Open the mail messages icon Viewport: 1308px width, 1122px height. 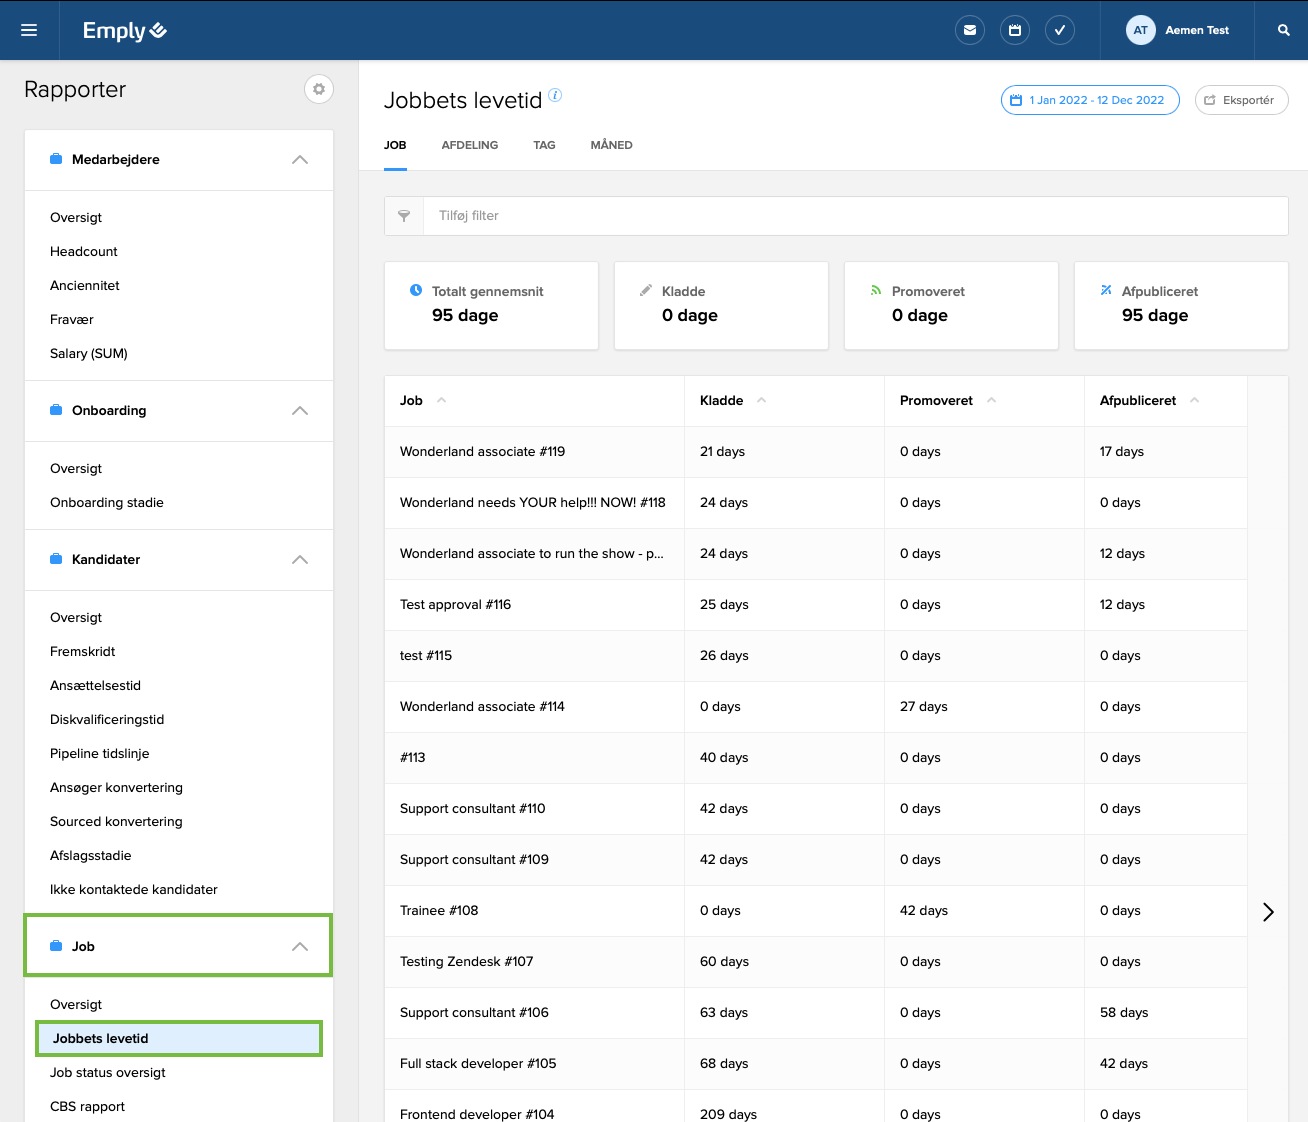[x=969, y=30]
